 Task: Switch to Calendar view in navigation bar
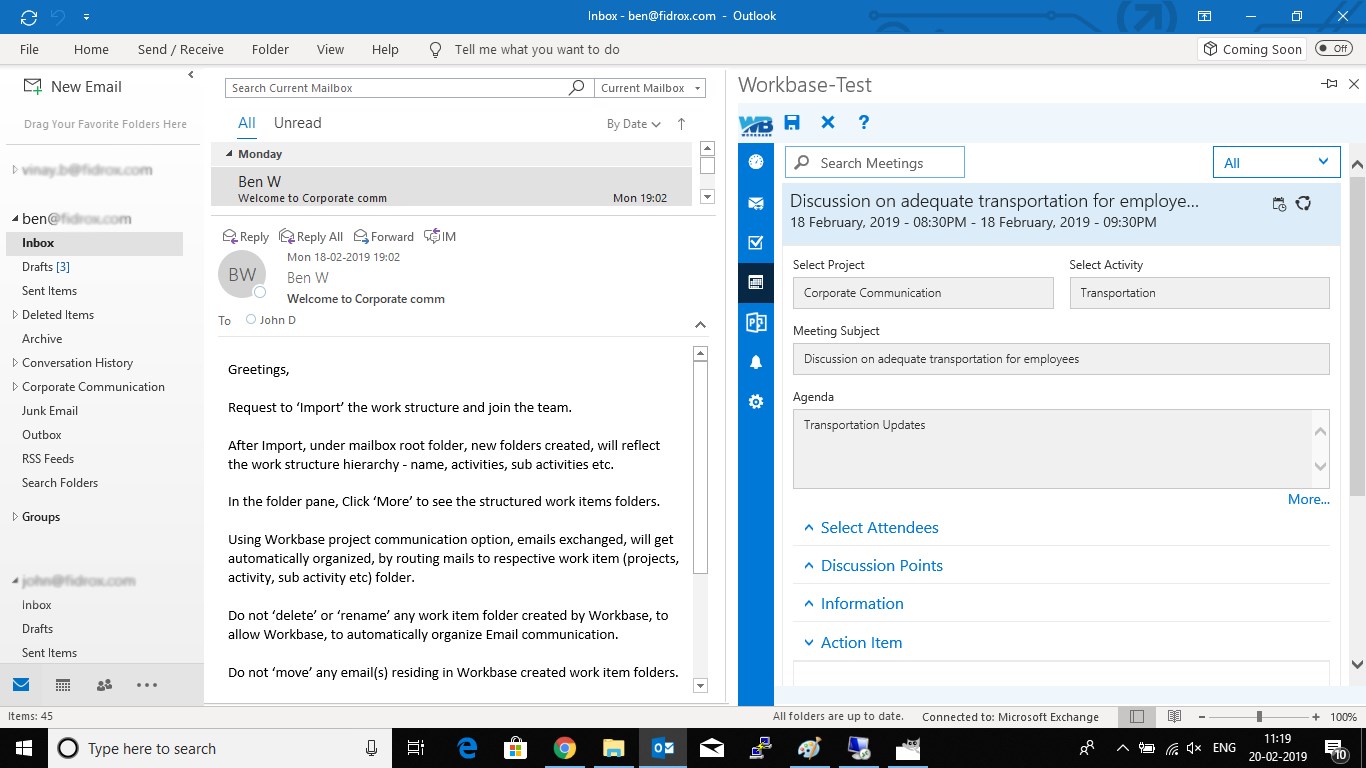coord(63,685)
